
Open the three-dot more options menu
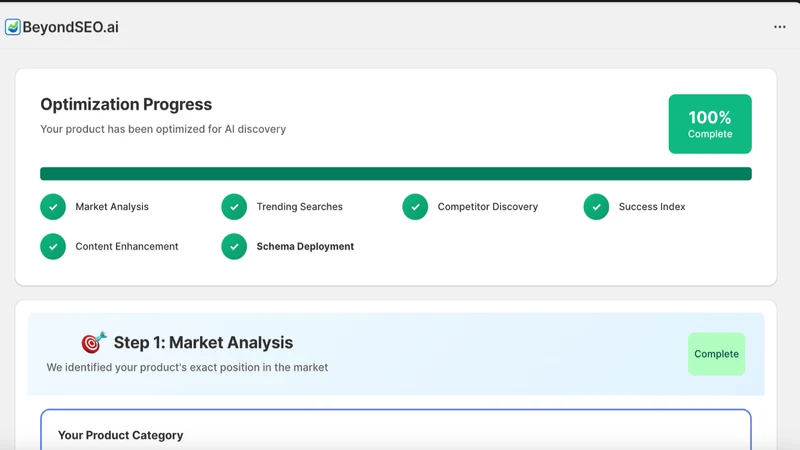(780, 27)
